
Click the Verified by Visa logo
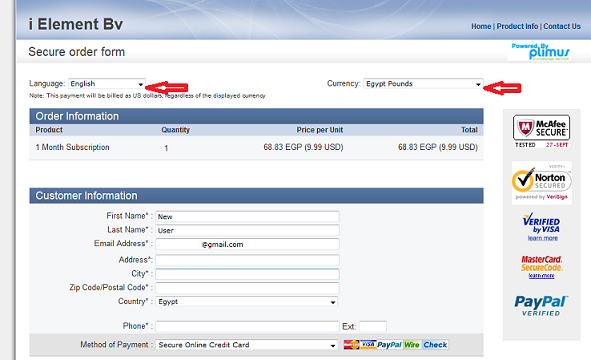(541, 223)
